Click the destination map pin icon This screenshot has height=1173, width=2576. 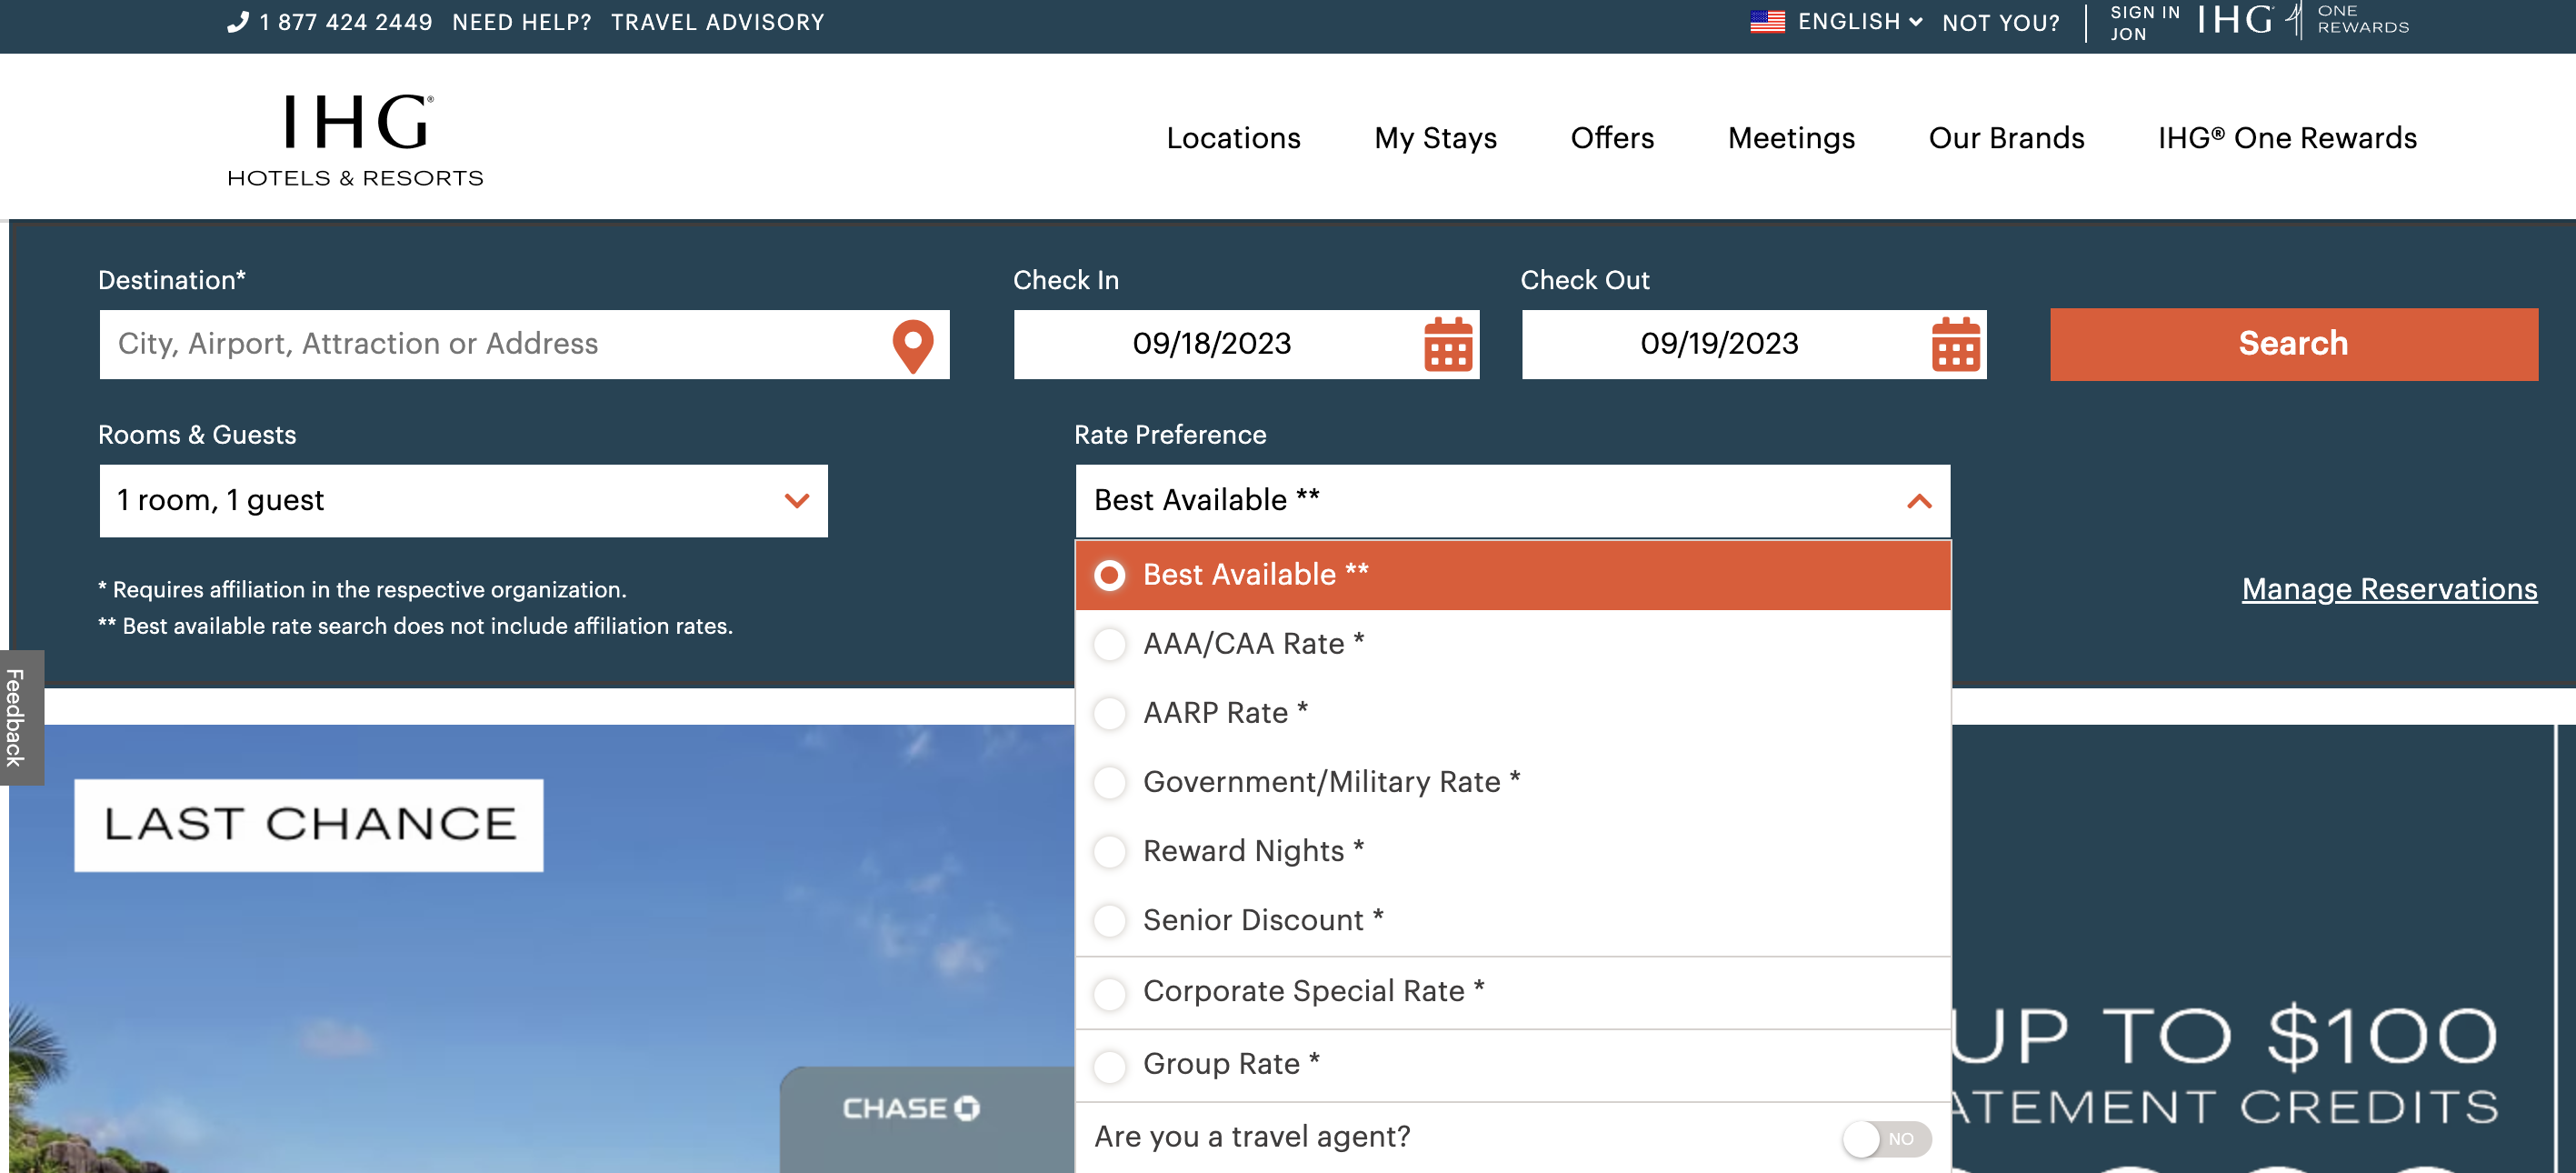pyautogui.click(x=912, y=345)
